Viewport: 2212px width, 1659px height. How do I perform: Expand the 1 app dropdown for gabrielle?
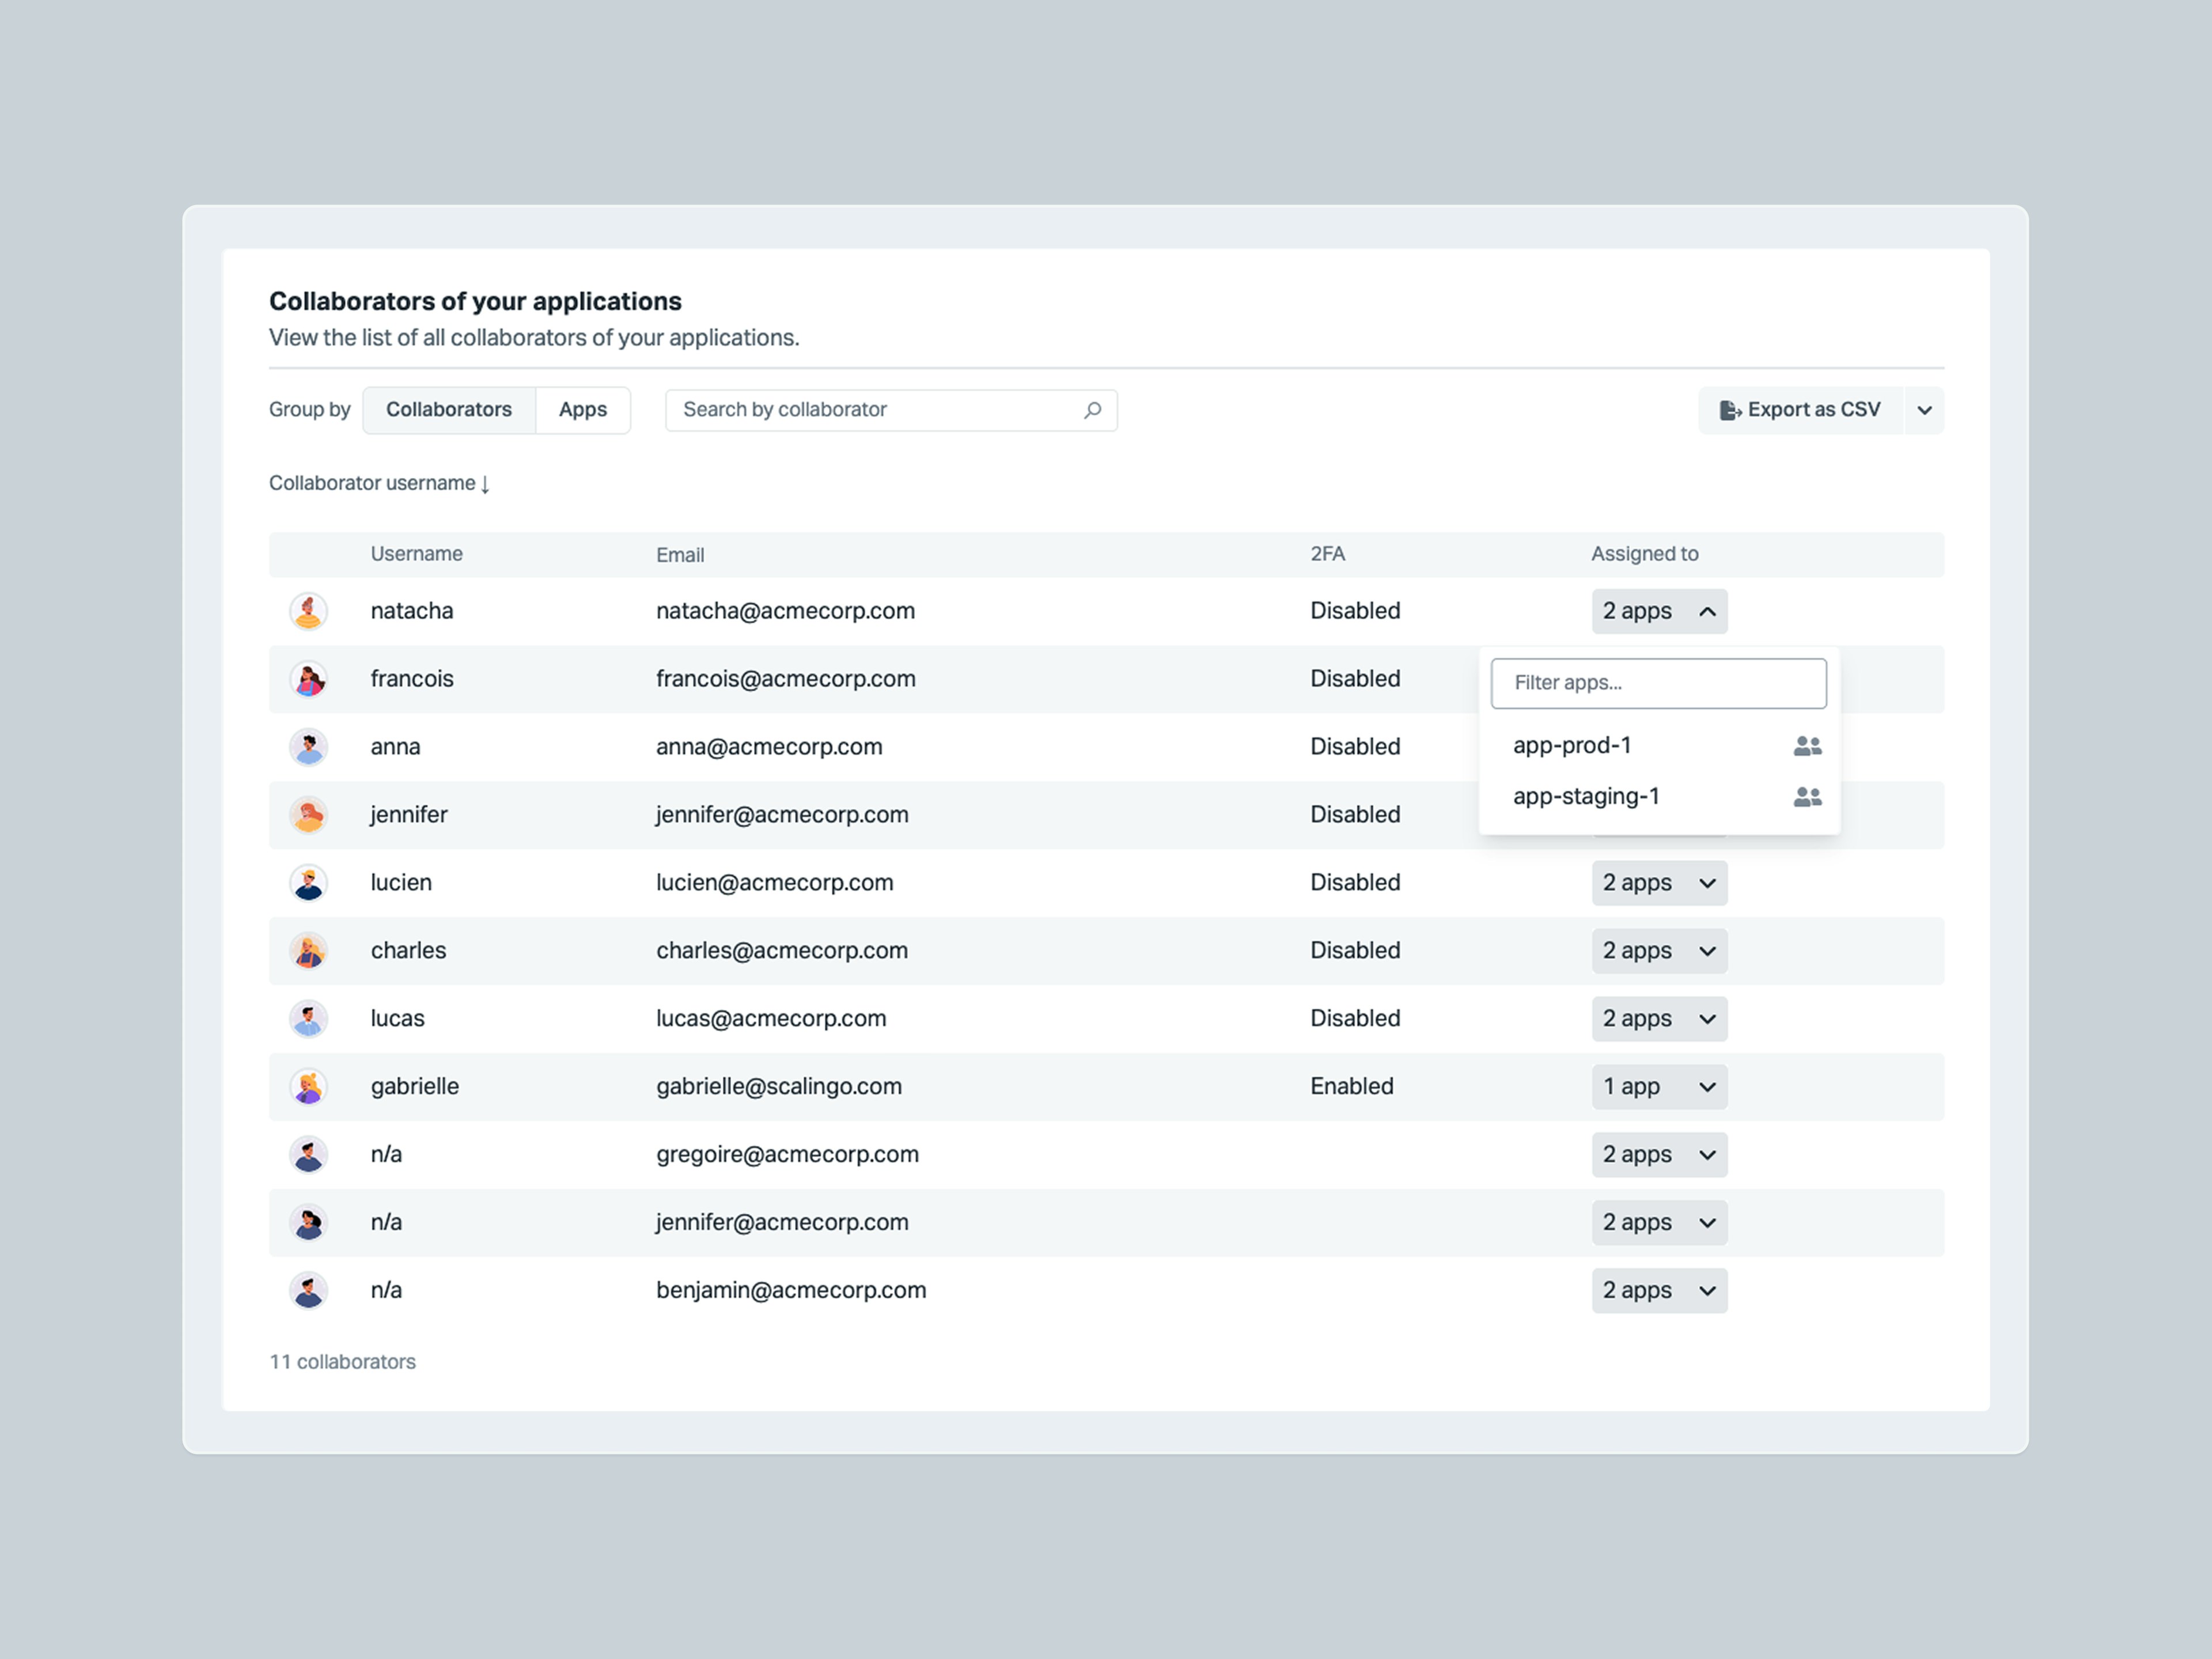click(1659, 1087)
